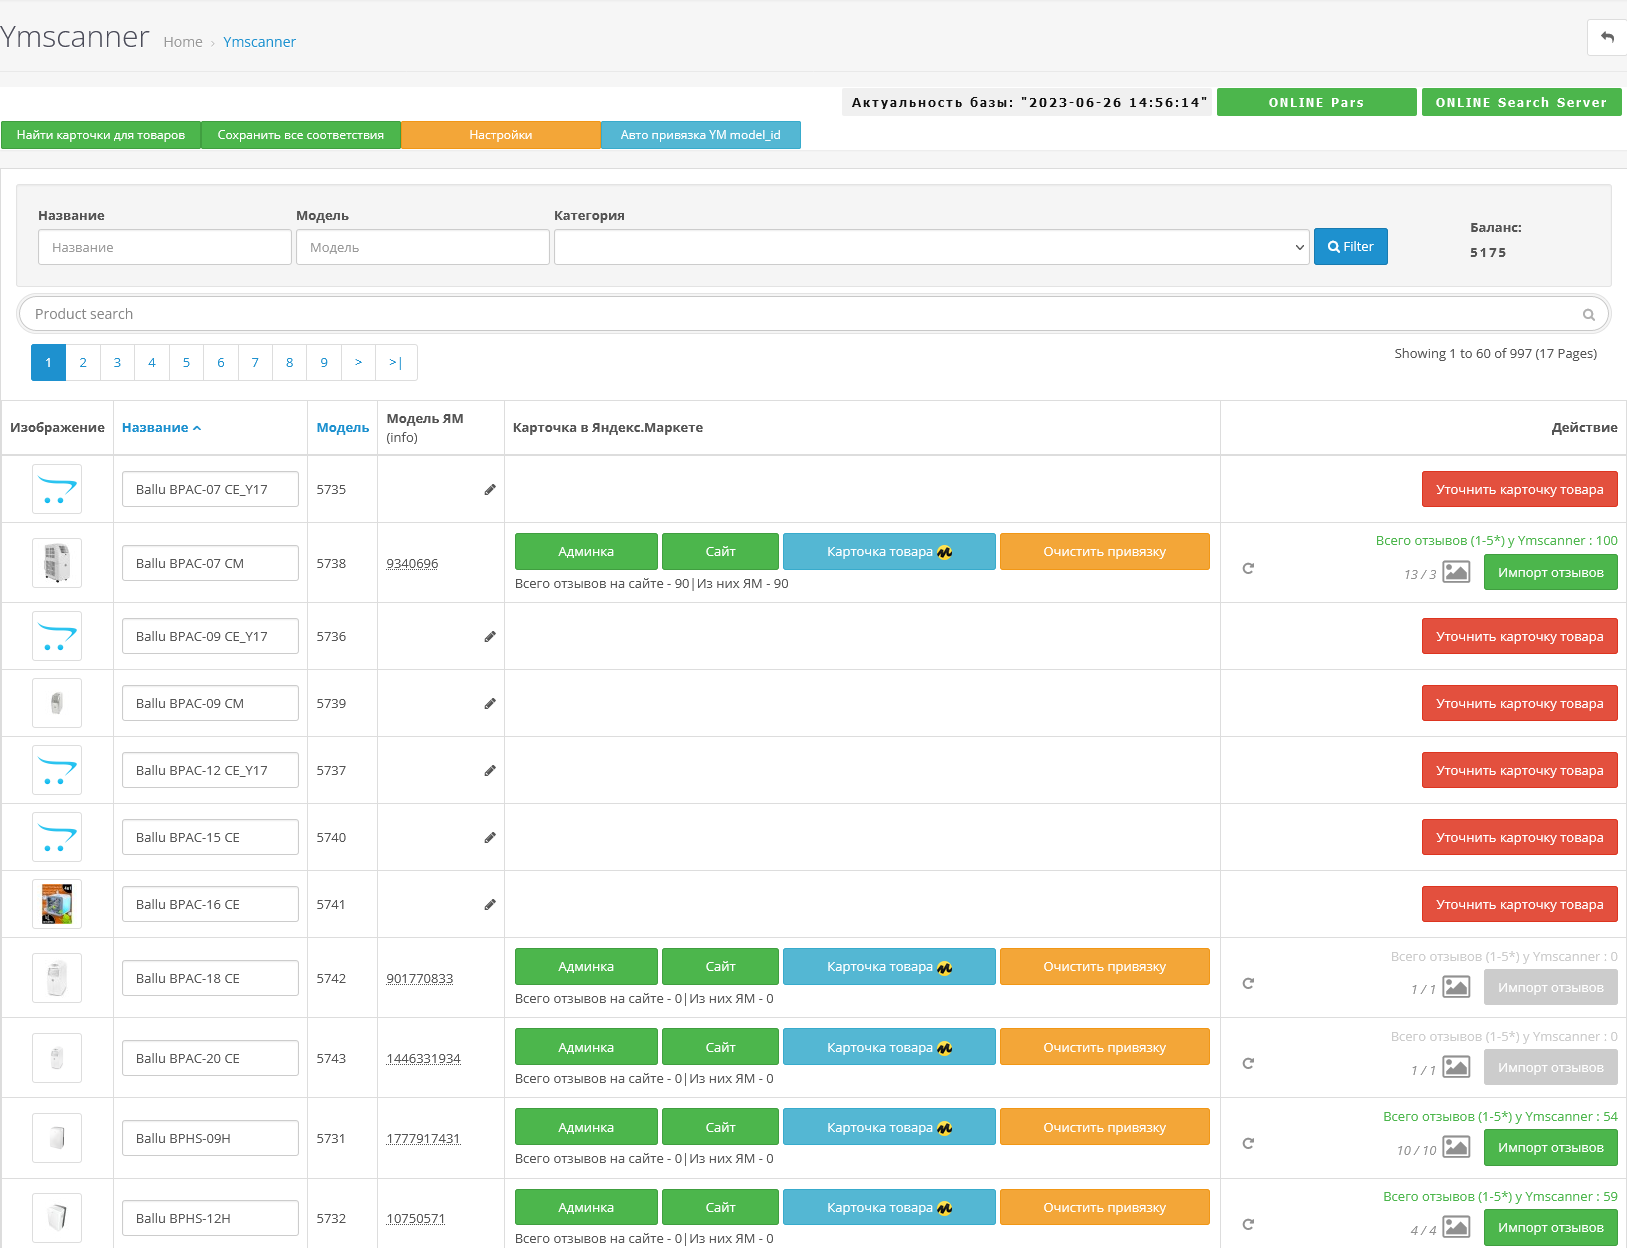Click Уточнить карточку товара for Ballu BPAC-15 CE
This screenshot has height=1248, width=1627.
pos(1519,837)
